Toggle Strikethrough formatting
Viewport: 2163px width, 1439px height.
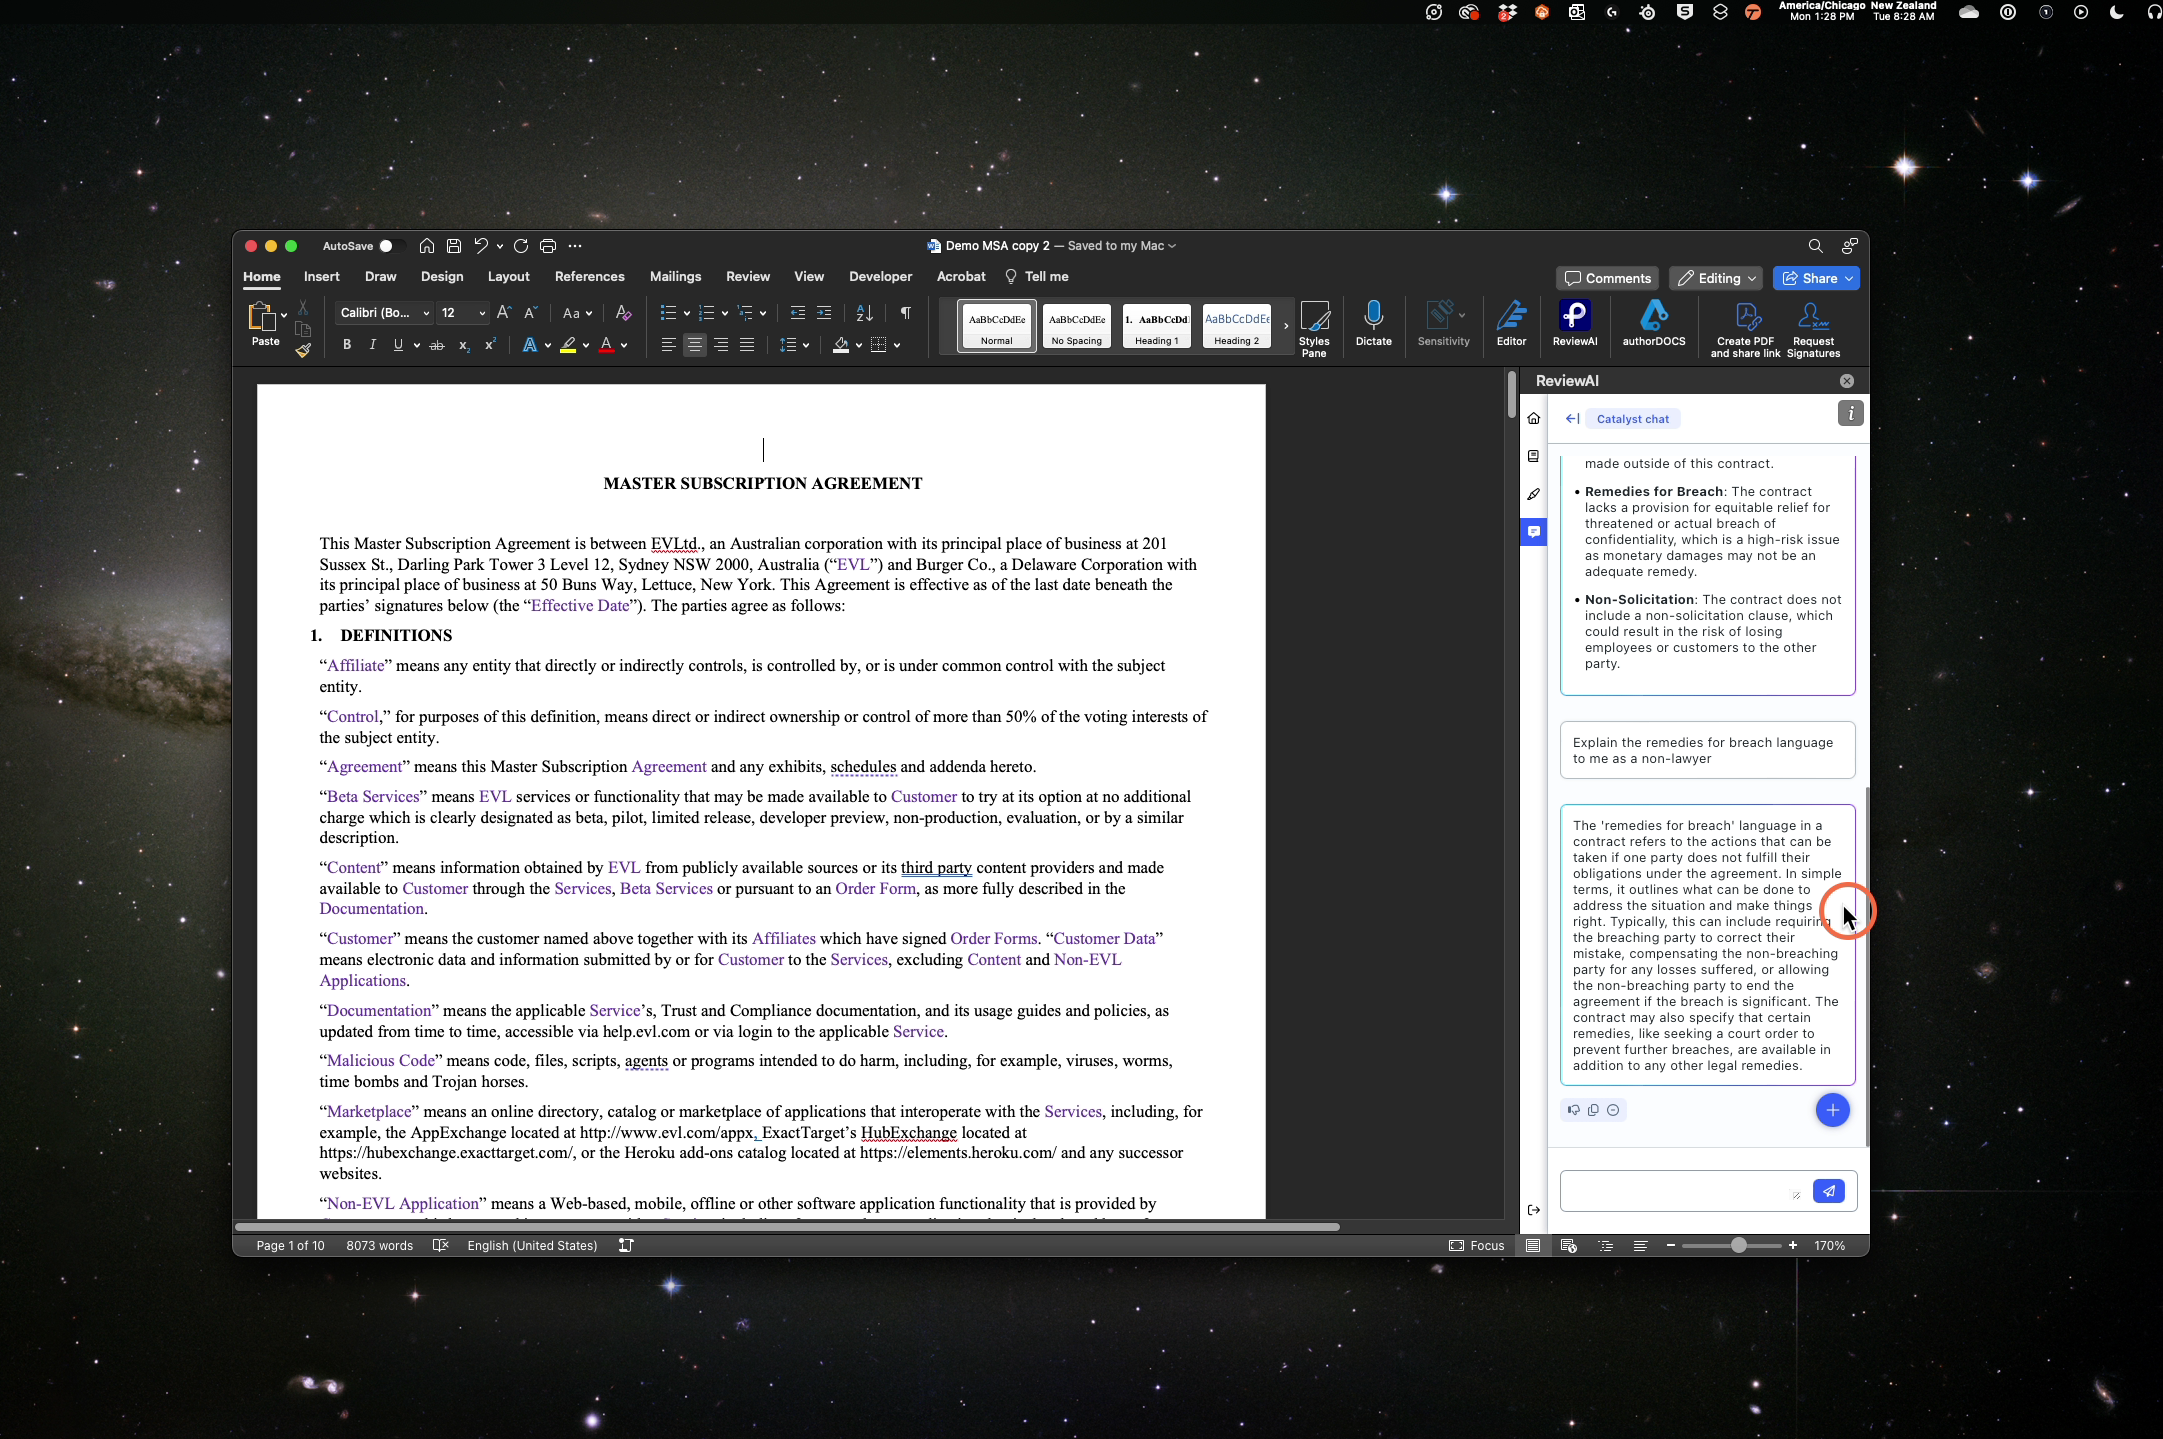[x=436, y=345]
